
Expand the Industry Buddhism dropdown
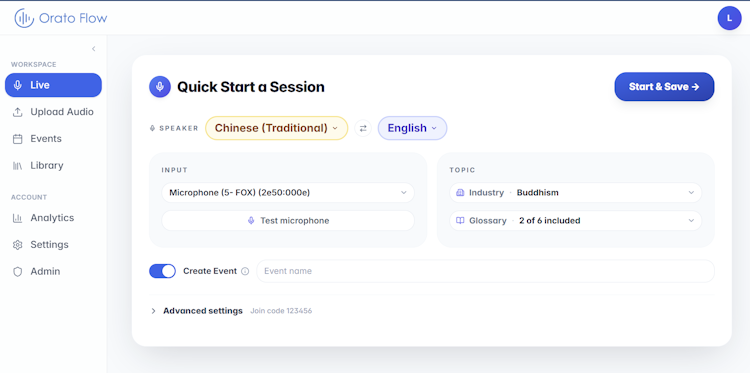(x=575, y=193)
